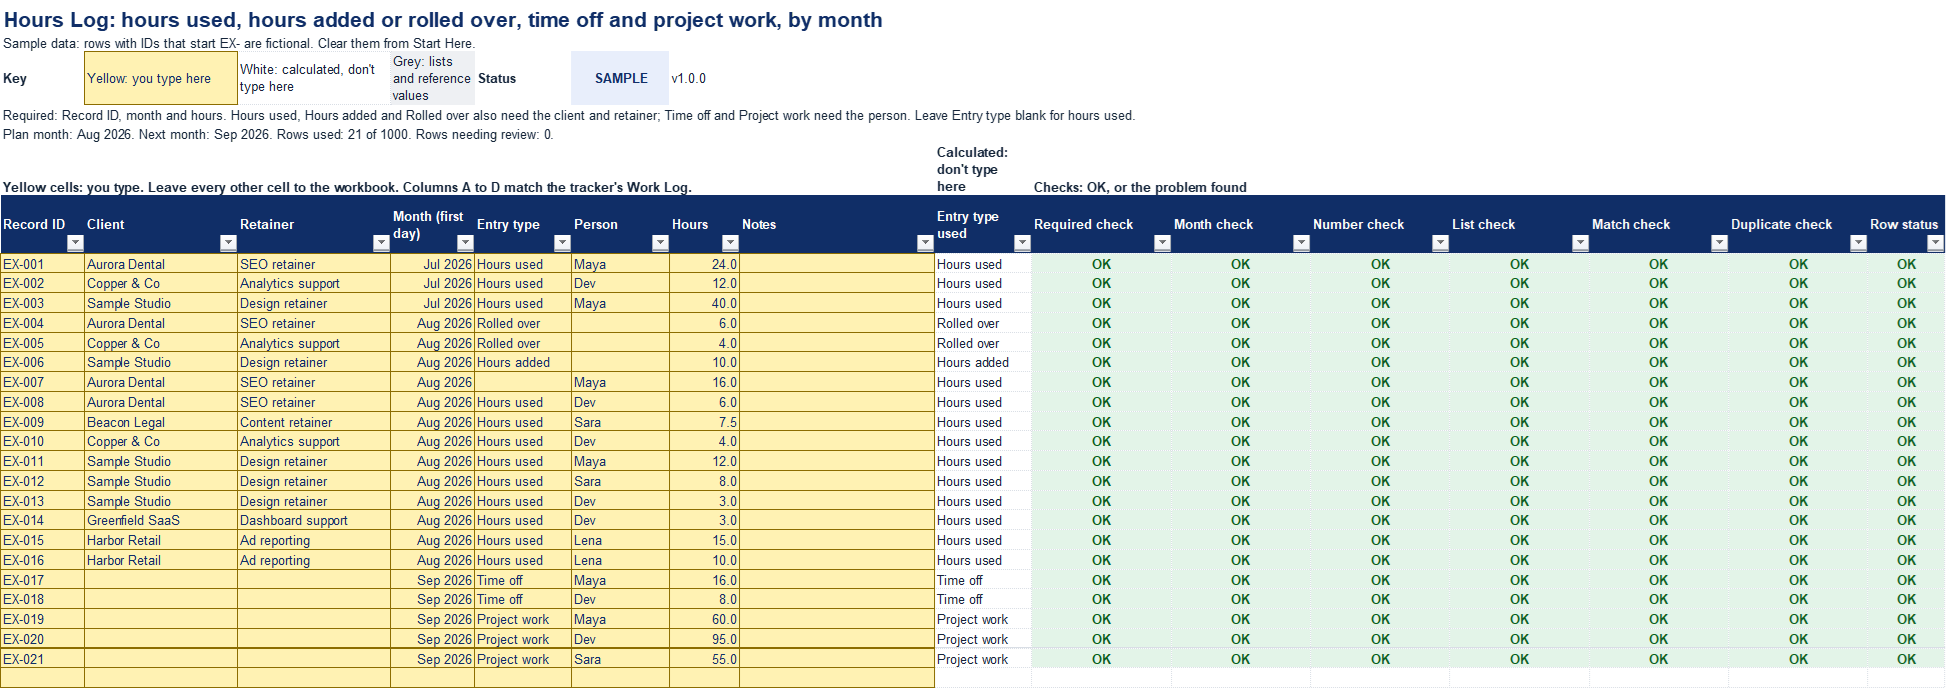Open the Required check filter dropdown
This screenshot has height=696, width=1953.
click(x=1162, y=243)
